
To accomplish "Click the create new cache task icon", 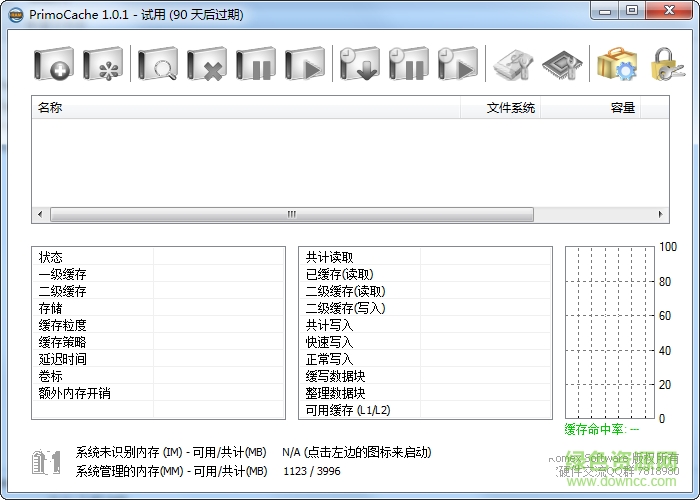I will point(54,66).
